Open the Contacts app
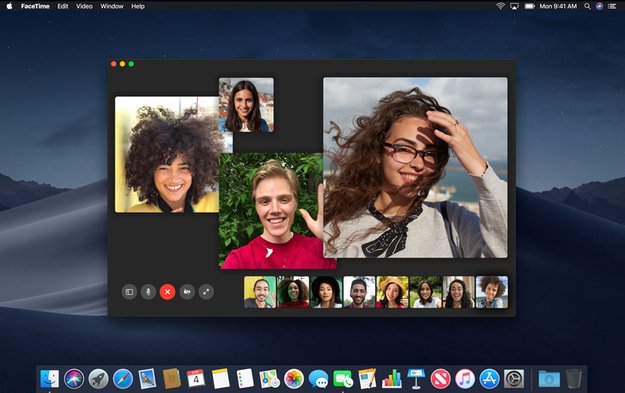The height and width of the screenshot is (393, 625). (x=172, y=378)
